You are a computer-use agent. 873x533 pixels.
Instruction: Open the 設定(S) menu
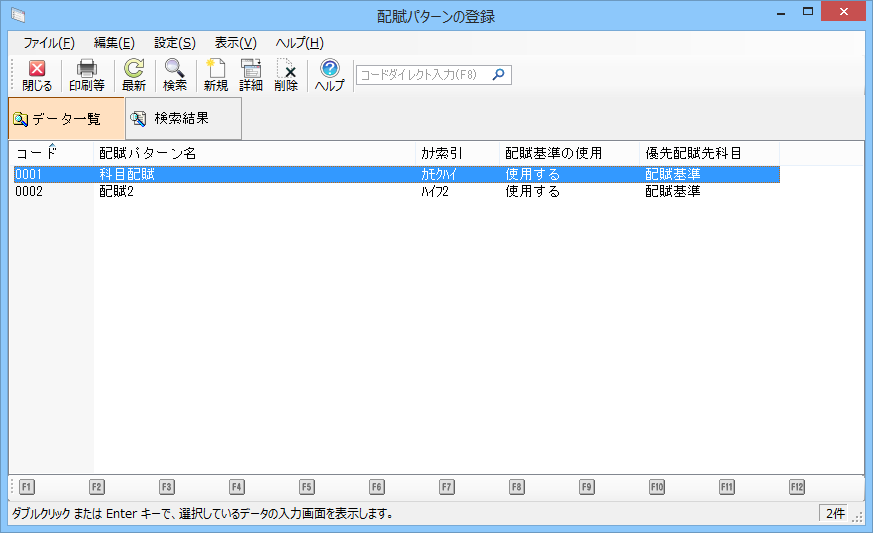click(x=175, y=43)
